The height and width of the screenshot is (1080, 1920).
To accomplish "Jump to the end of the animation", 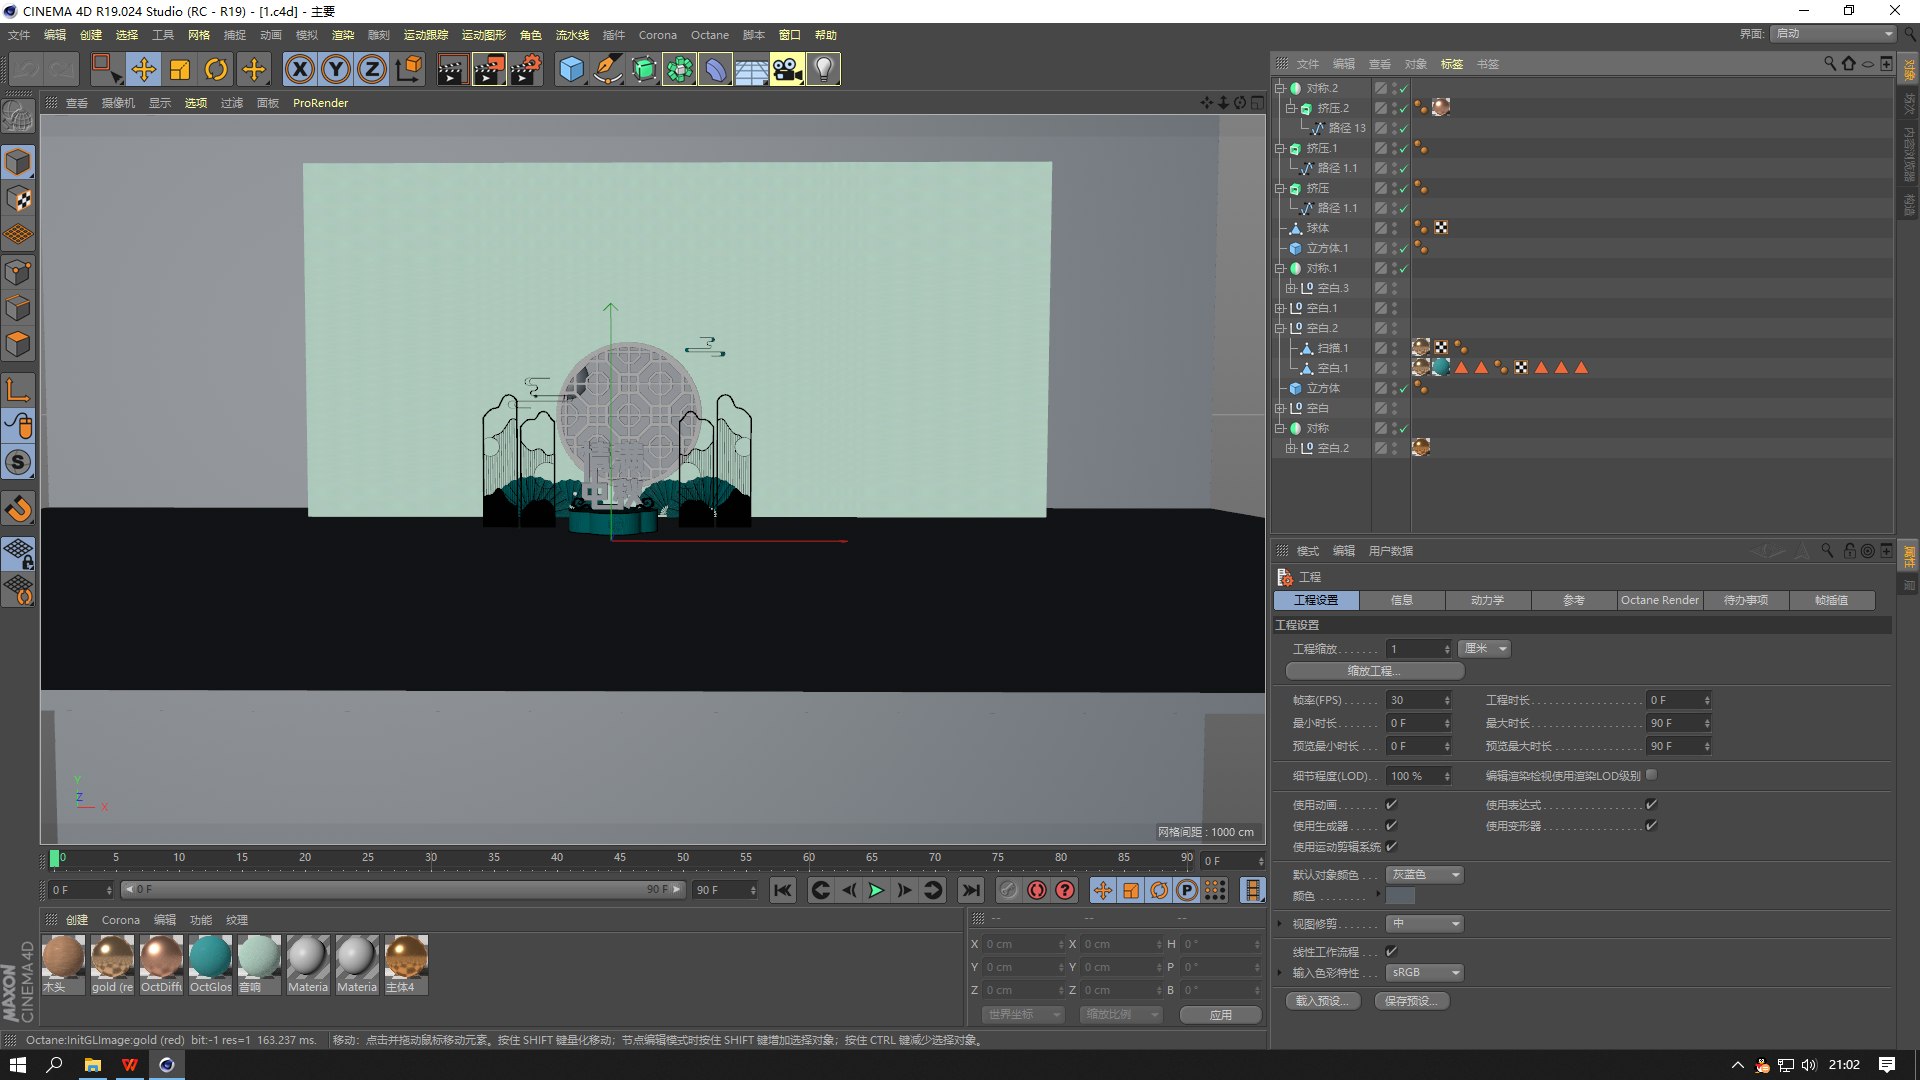I will coord(970,890).
